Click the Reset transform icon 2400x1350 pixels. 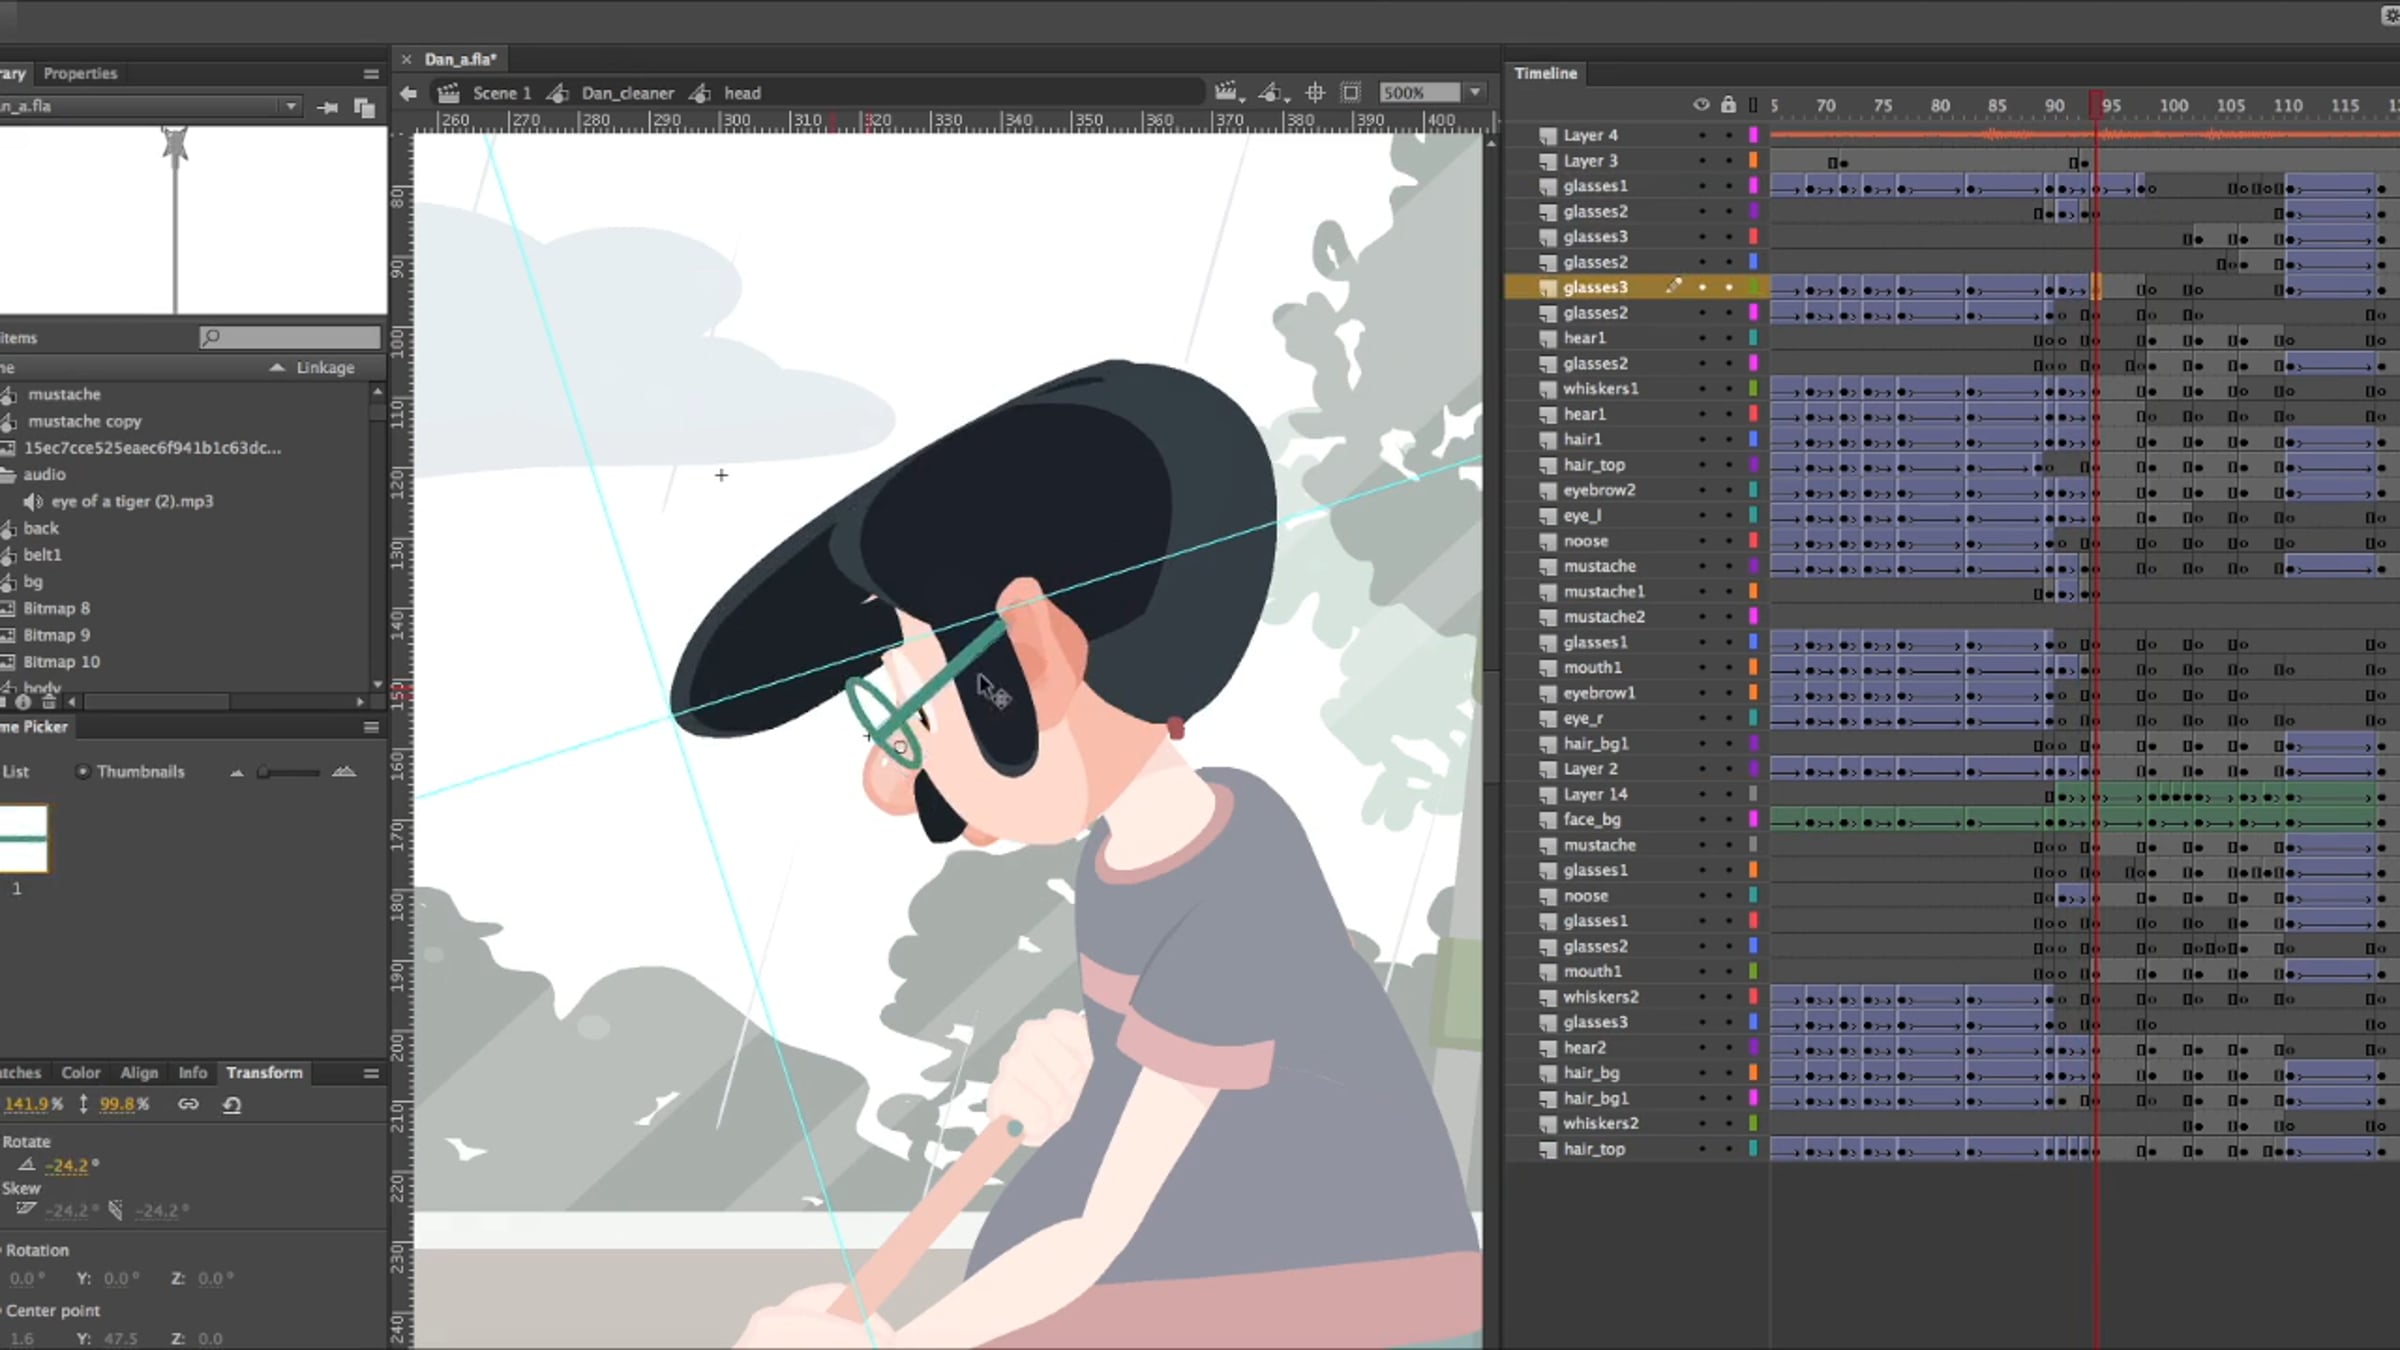coord(232,1104)
